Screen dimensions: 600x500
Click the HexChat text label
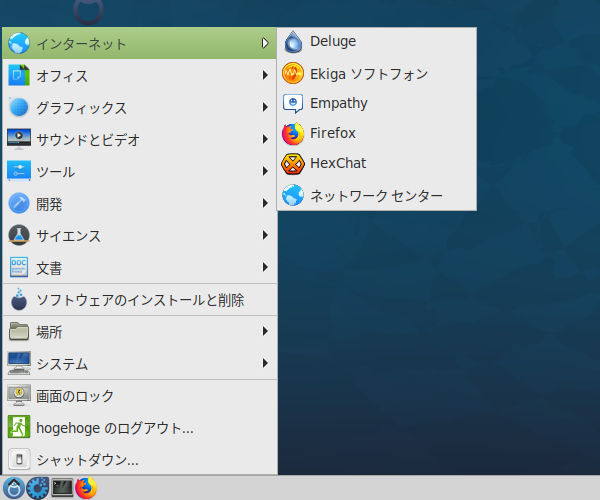click(x=338, y=163)
